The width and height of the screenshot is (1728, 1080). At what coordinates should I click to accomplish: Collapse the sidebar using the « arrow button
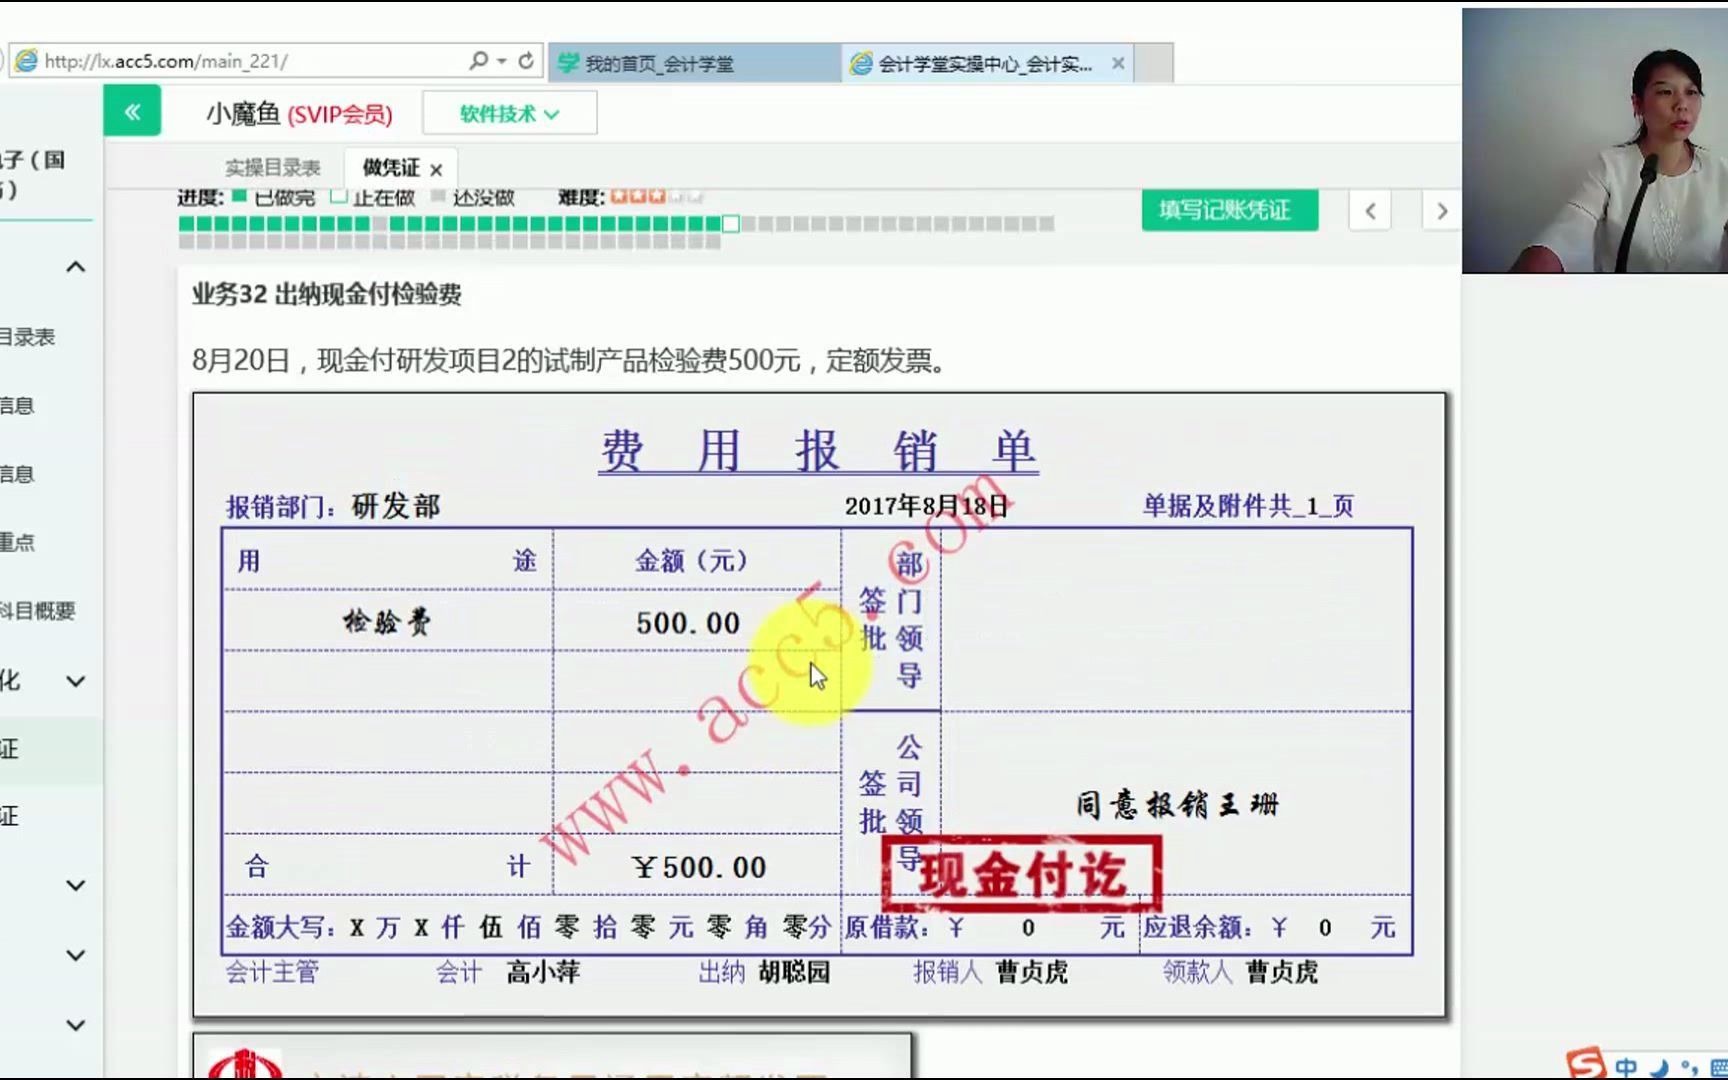pos(131,111)
